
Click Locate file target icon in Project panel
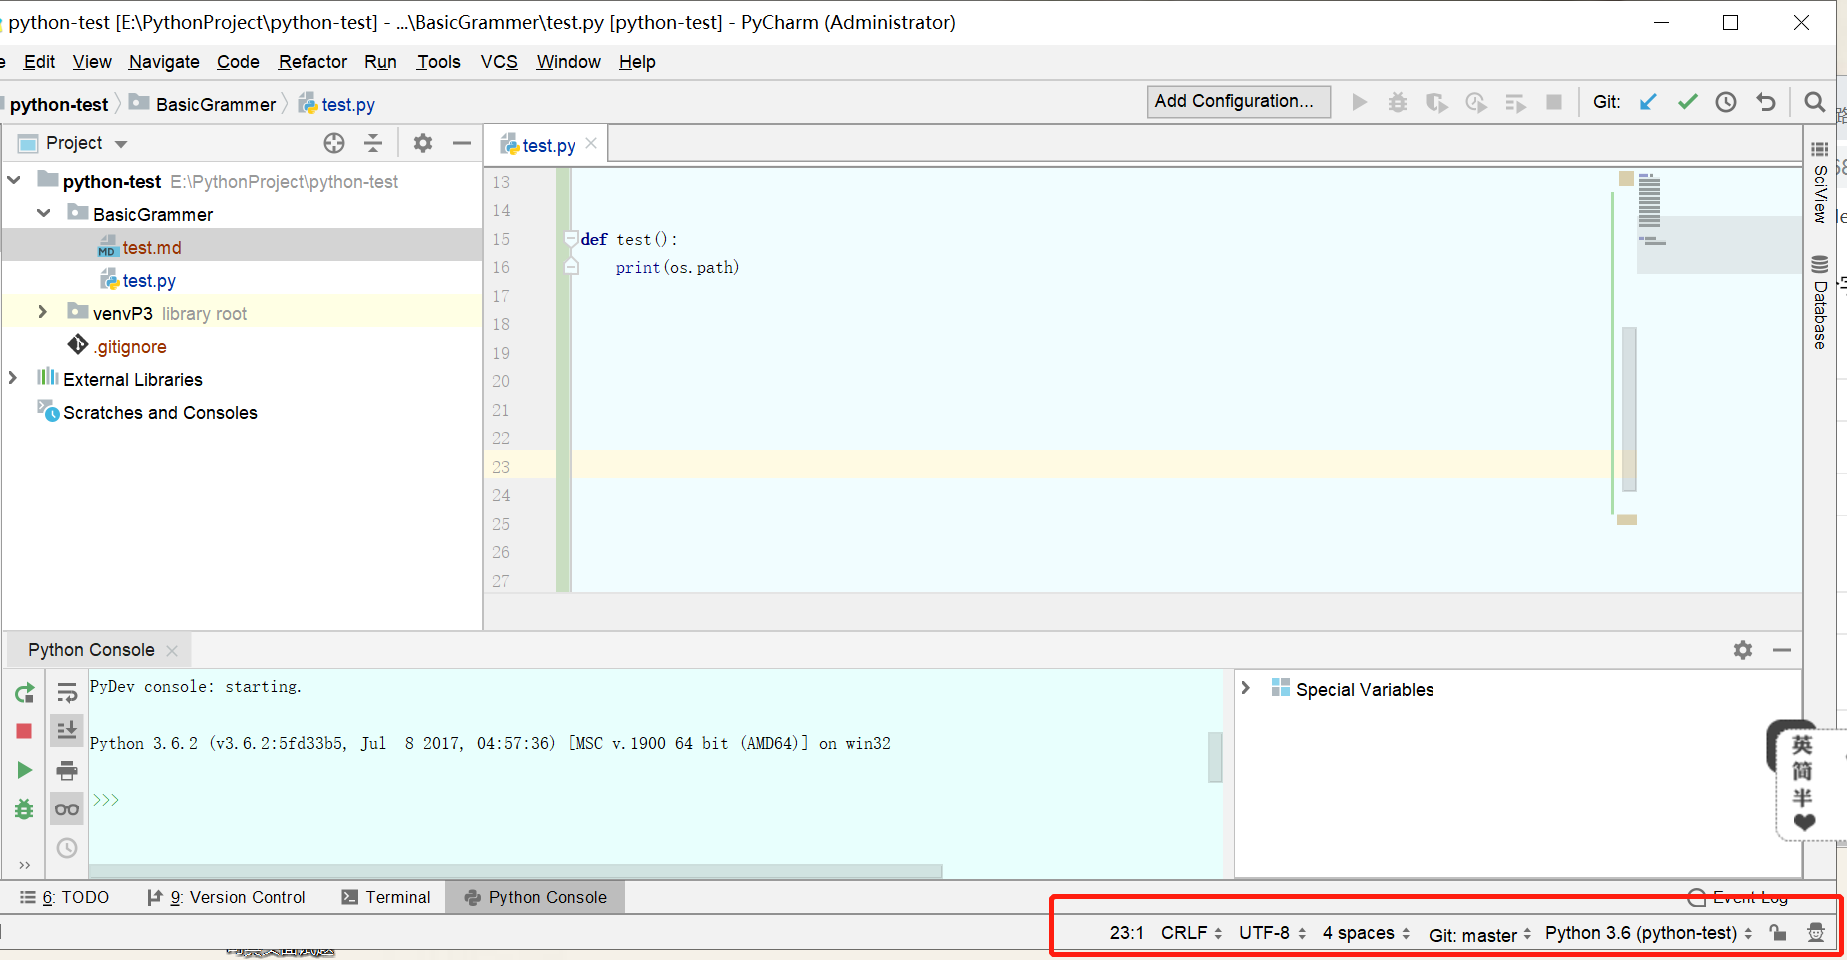coord(334,143)
